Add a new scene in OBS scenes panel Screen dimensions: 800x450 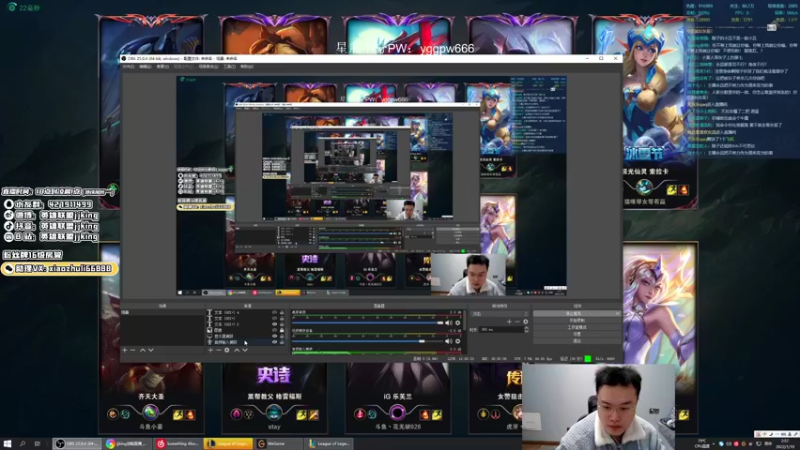click(x=124, y=350)
